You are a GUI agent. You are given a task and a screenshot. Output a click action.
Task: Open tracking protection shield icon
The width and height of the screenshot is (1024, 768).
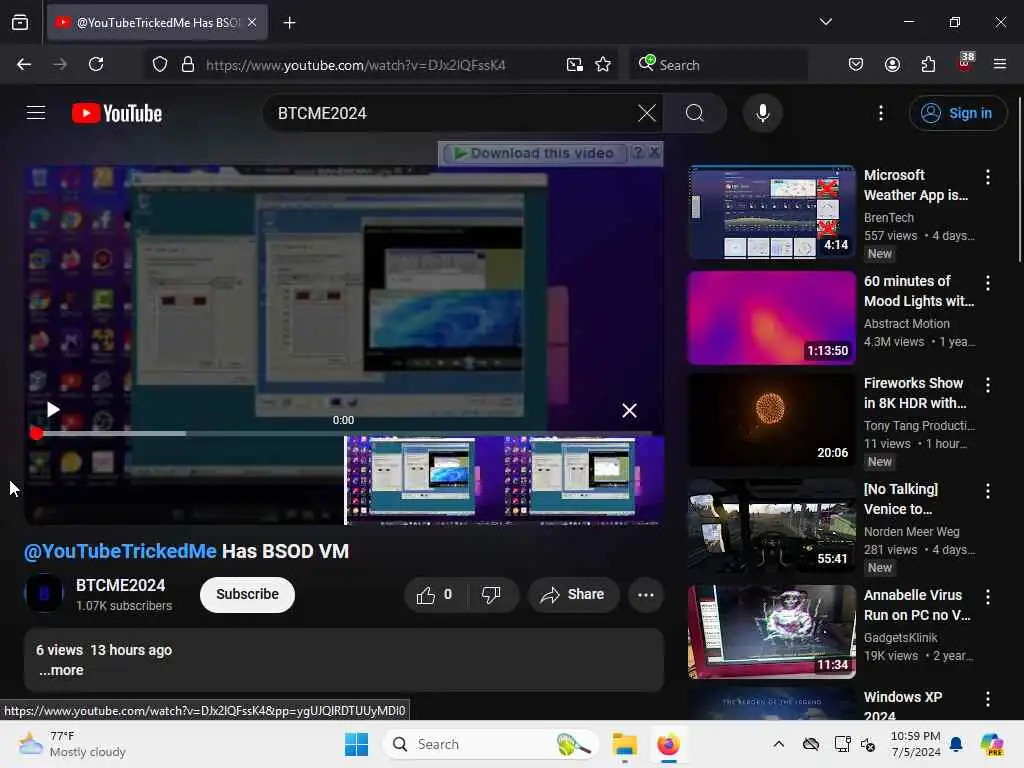tap(160, 65)
